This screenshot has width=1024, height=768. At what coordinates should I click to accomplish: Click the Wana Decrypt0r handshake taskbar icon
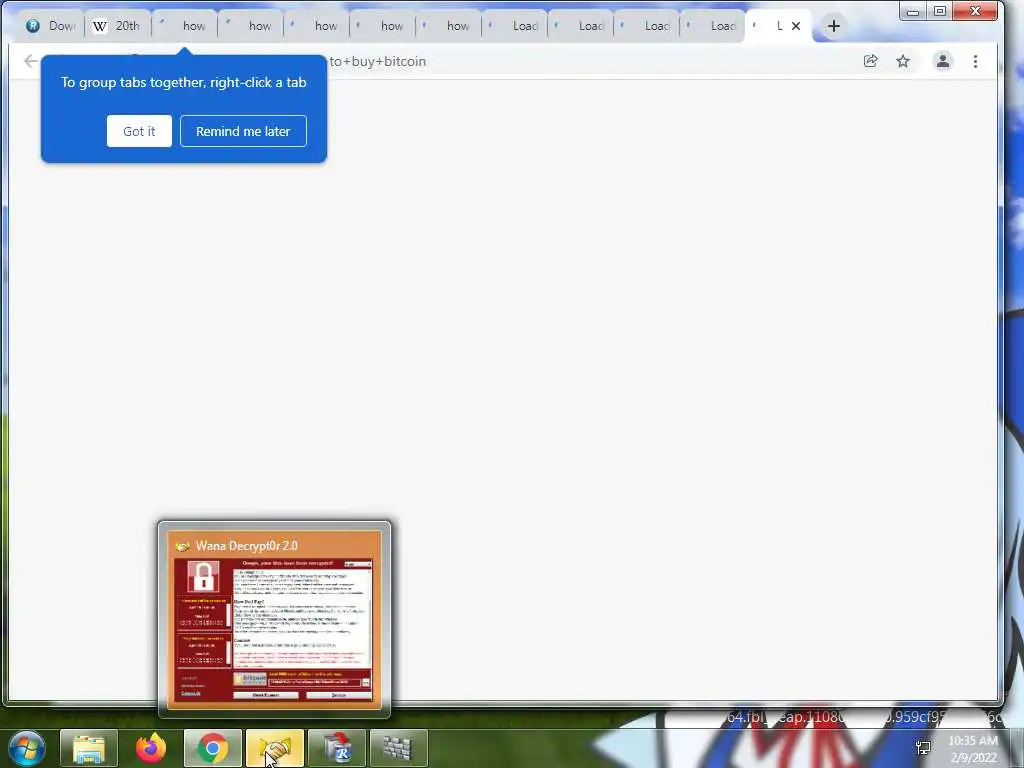pos(274,748)
